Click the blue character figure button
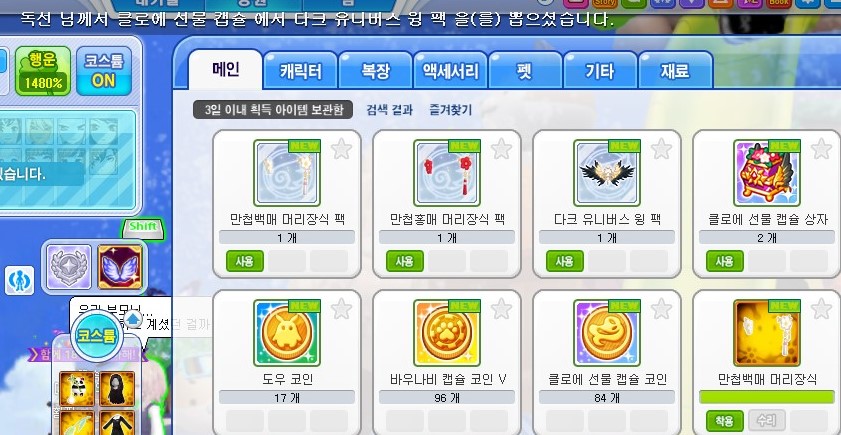The height and width of the screenshot is (435, 841). coord(20,280)
